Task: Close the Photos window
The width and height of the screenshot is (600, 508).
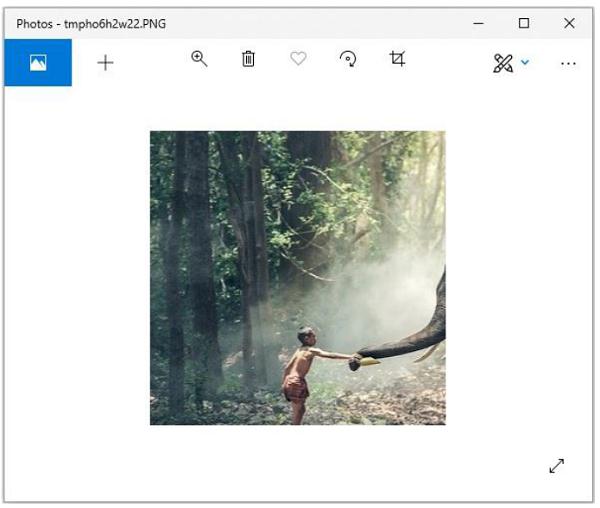Action: tap(569, 23)
